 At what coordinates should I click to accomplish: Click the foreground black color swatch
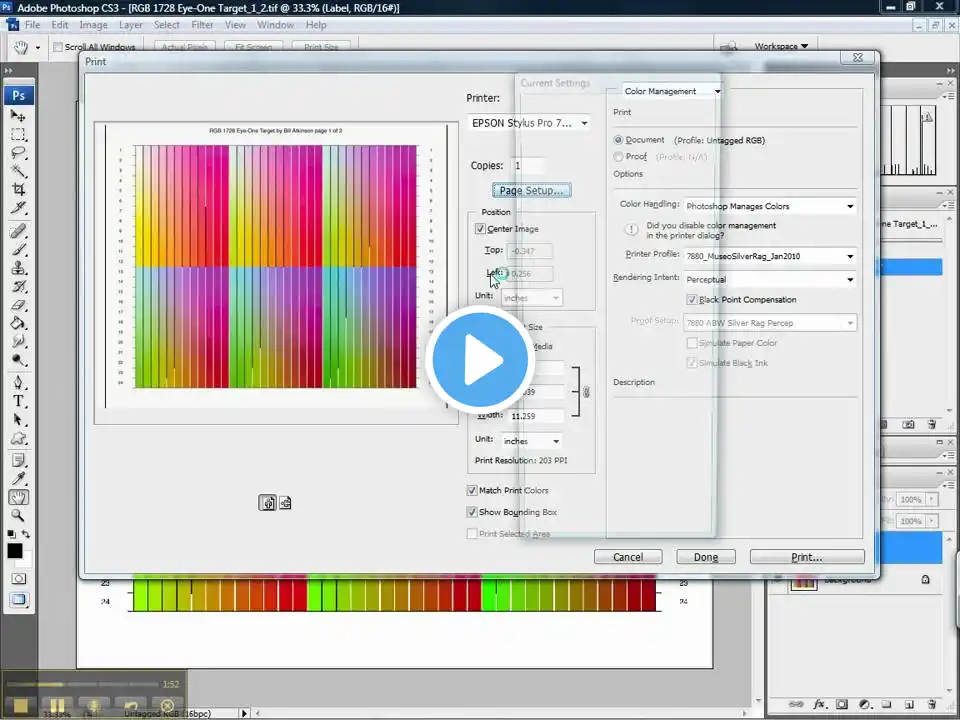15,551
